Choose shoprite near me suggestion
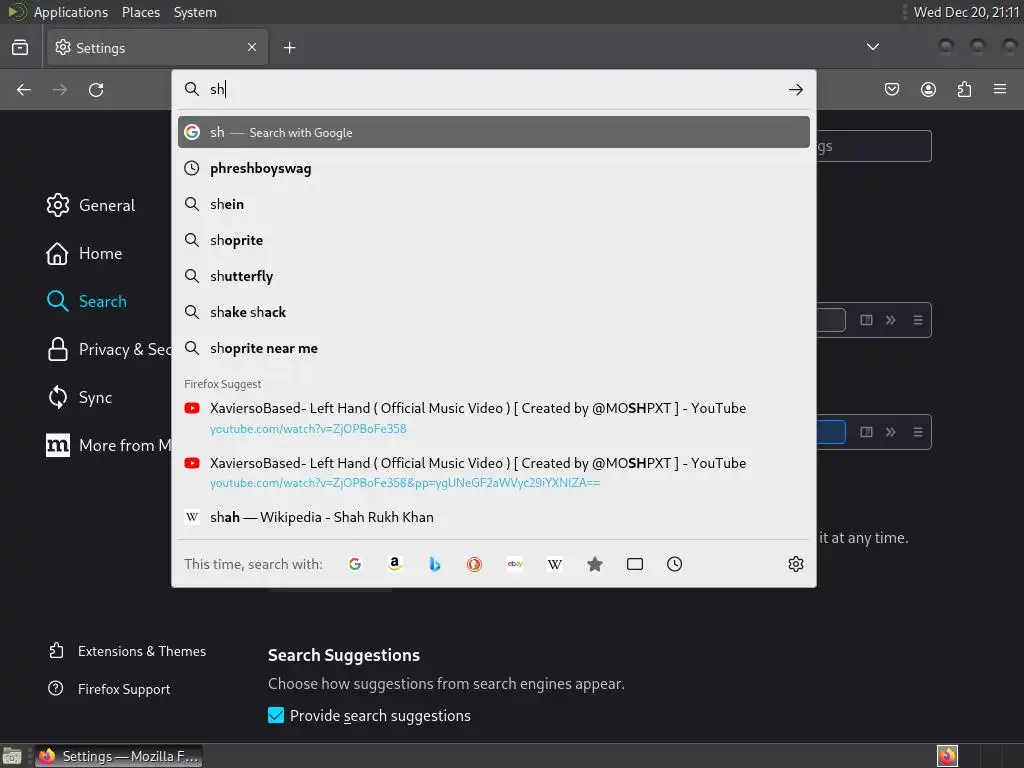The width and height of the screenshot is (1024, 768). [x=494, y=348]
